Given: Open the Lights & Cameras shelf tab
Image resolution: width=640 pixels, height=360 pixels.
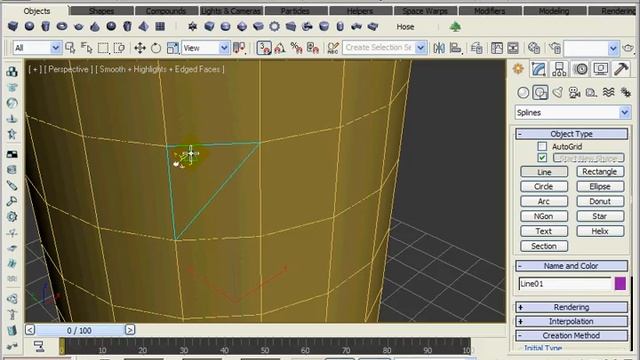Looking at the screenshot, I should (x=231, y=11).
